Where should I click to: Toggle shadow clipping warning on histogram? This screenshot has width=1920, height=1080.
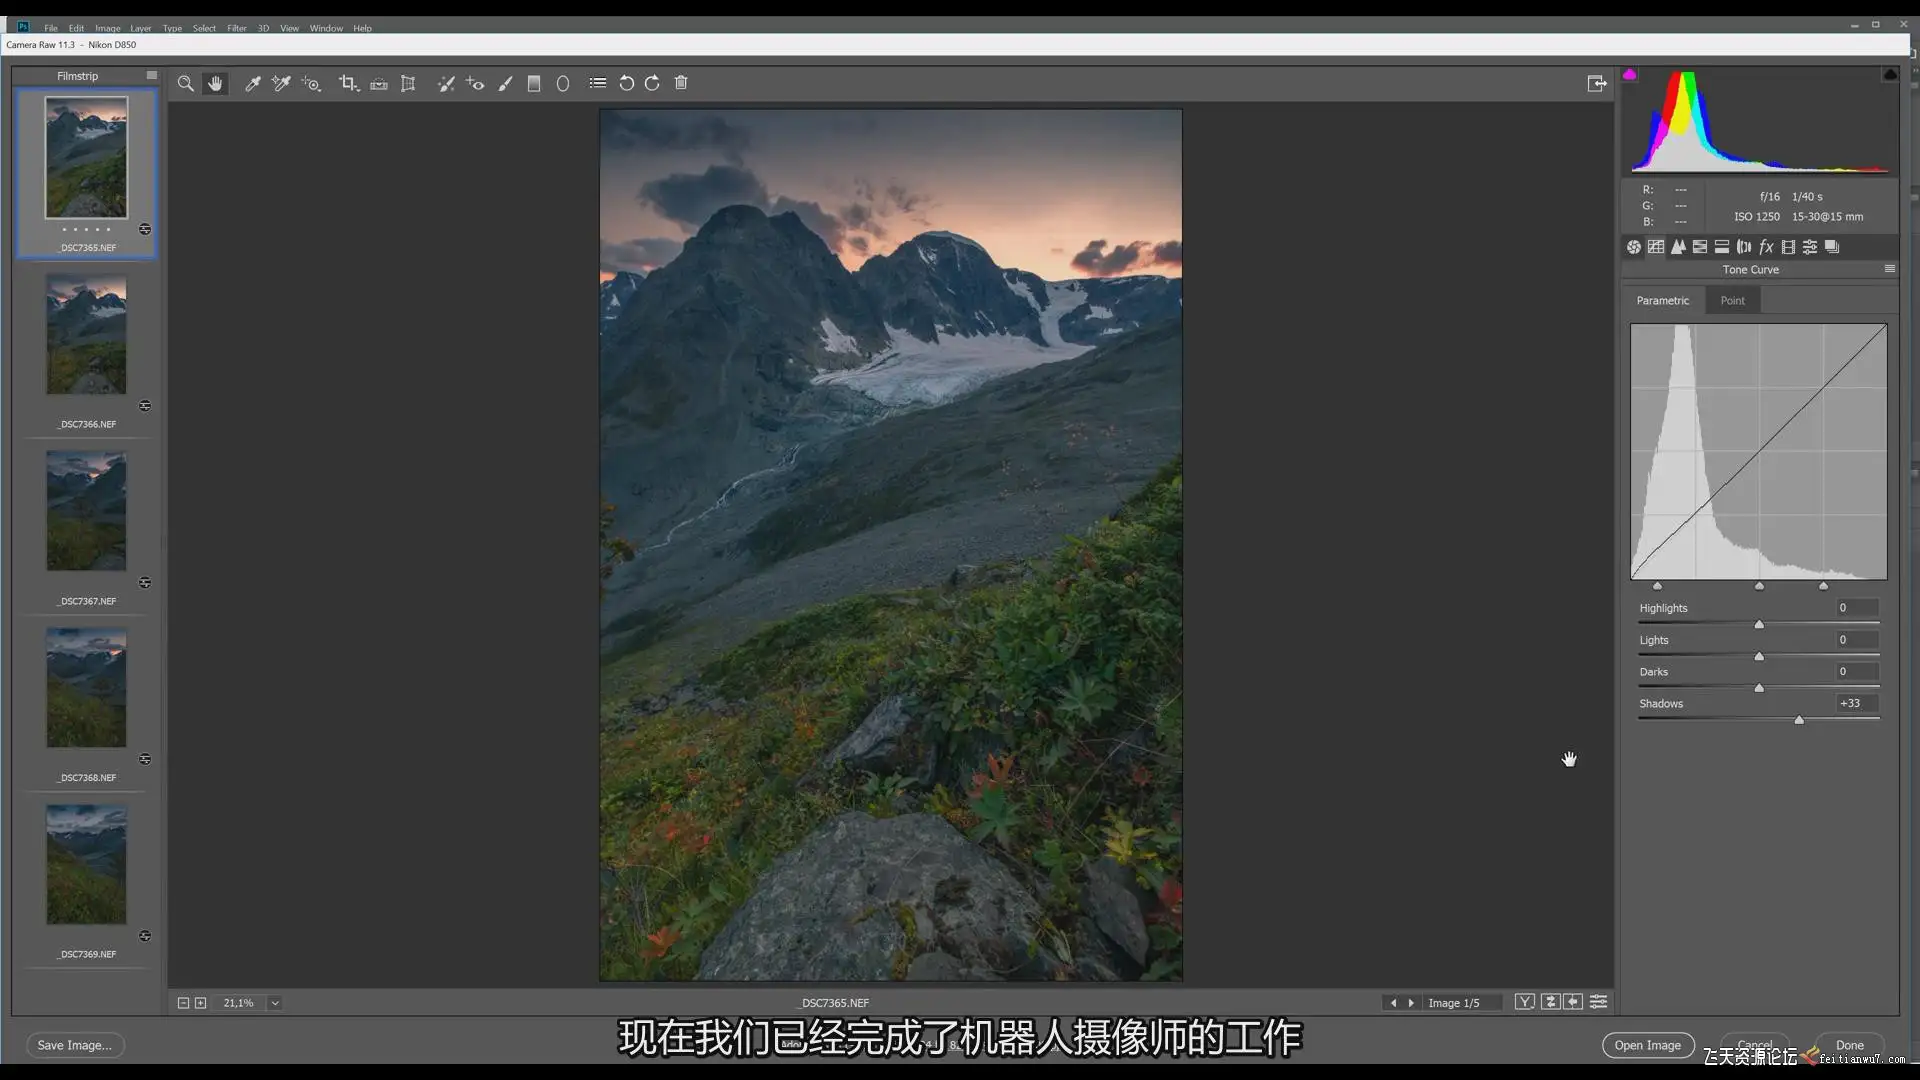pos(1630,75)
